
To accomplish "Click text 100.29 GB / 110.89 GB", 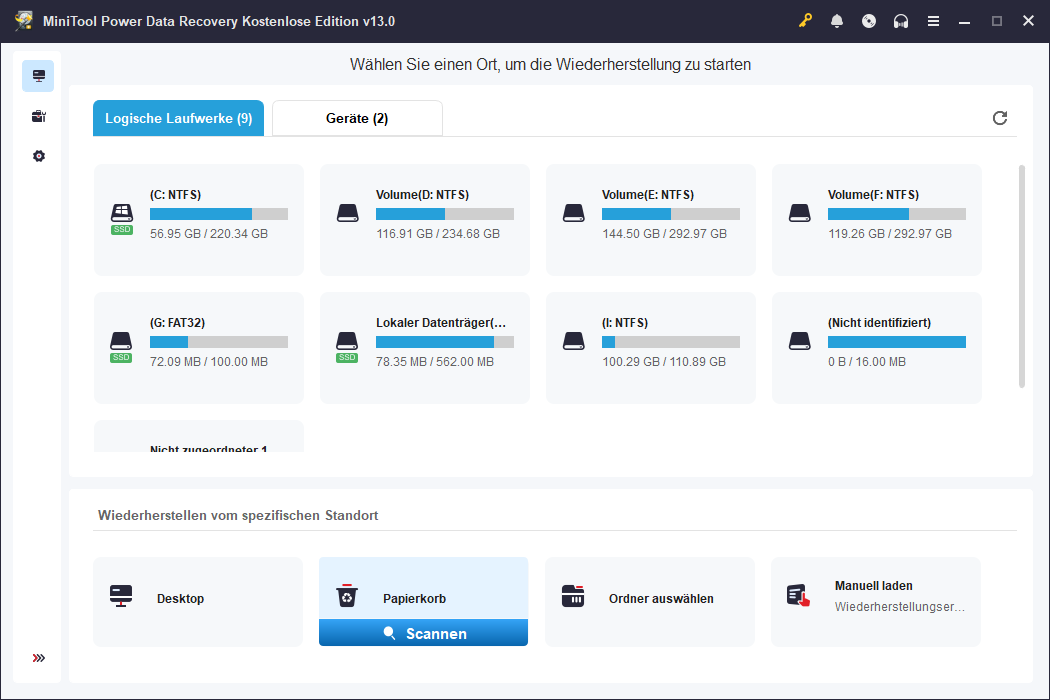I will point(664,362).
